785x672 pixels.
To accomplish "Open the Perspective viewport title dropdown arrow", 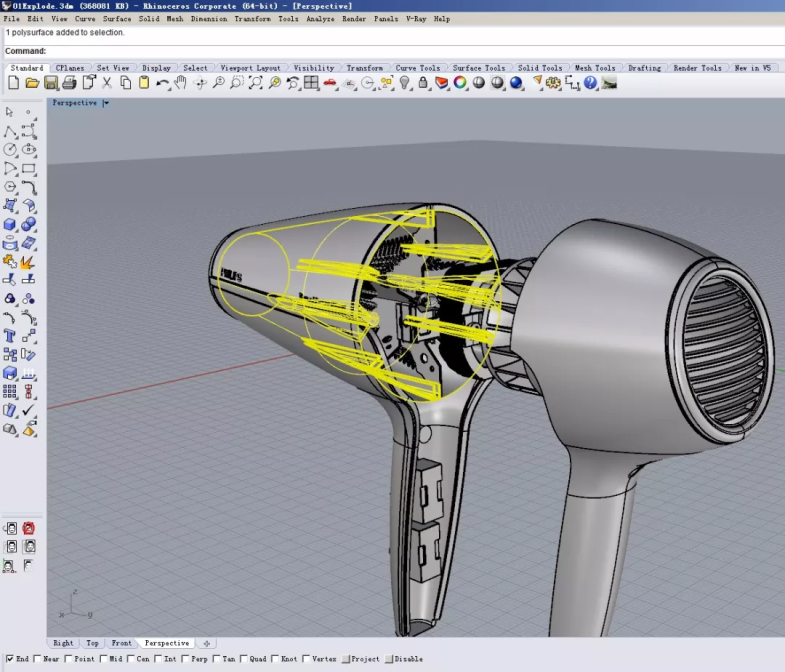I will click(106, 102).
